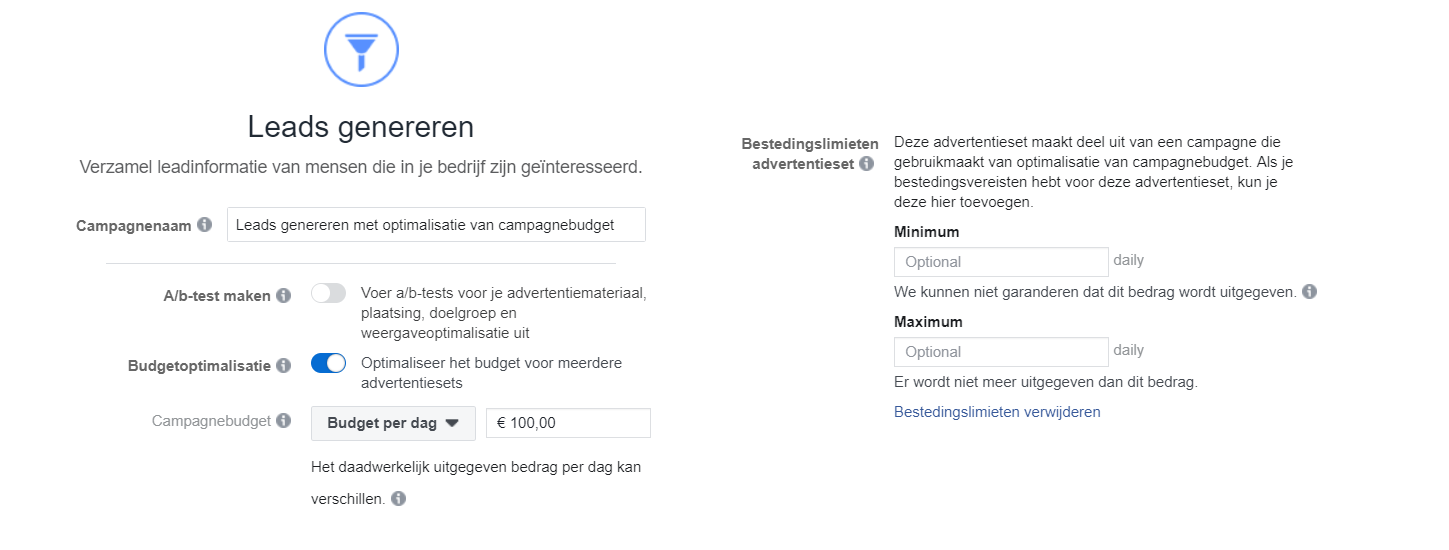This screenshot has height=550, width=1449.
Task: Click the 'Budgetoptimalisatie' label text
Action: pyautogui.click(x=199, y=366)
